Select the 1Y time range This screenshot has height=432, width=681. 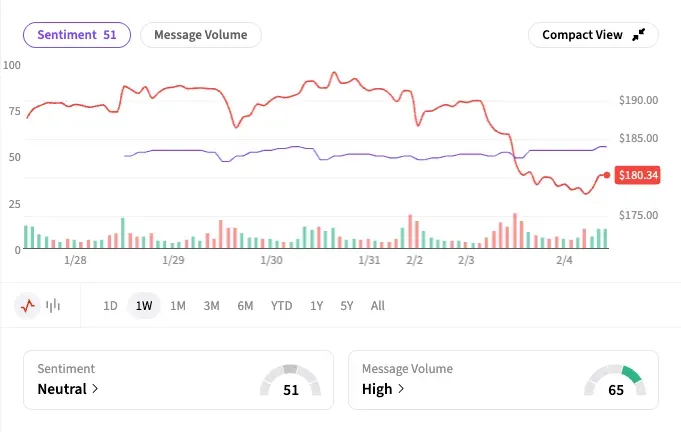316,306
